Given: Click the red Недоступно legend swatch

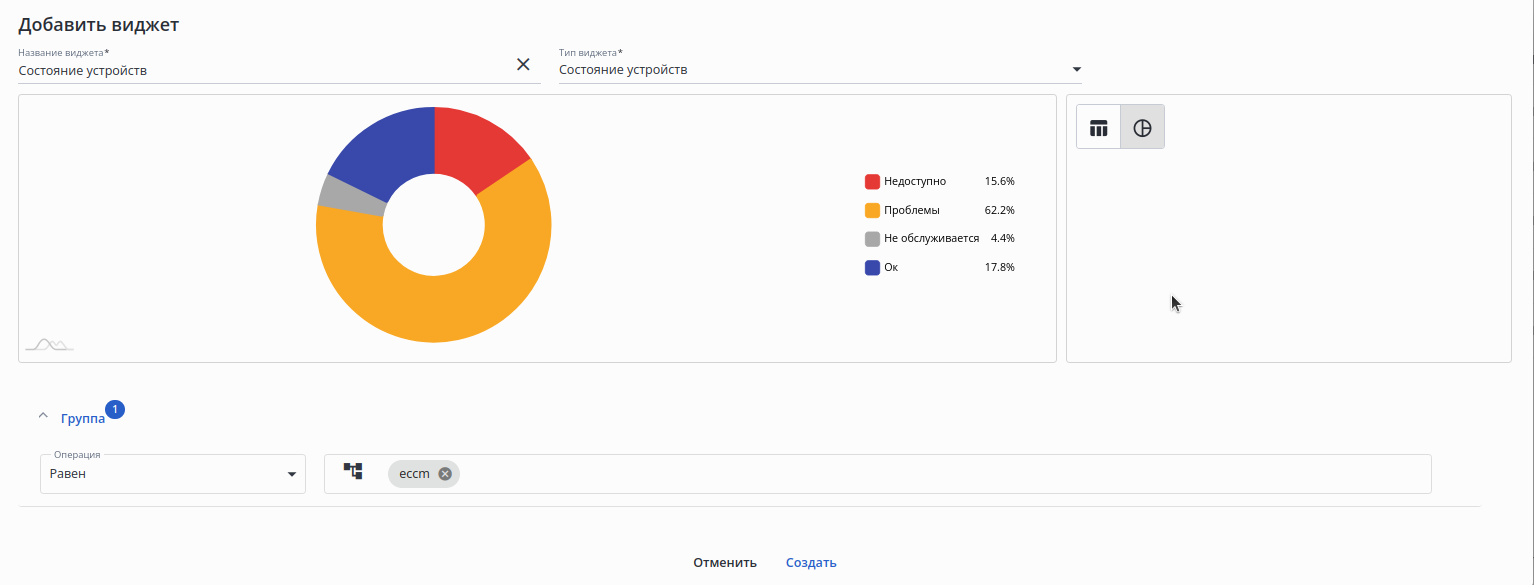Looking at the screenshot, I should 872,181.
